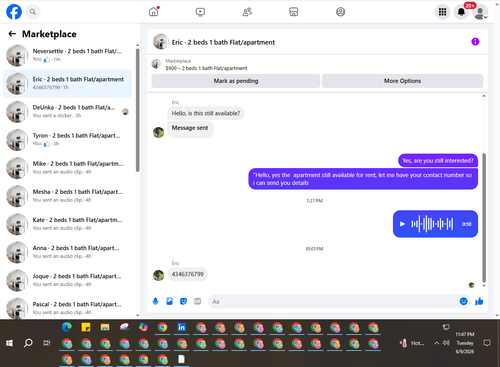
Task: Record a voice clip microphone icon
Action: tap(155, 301)
